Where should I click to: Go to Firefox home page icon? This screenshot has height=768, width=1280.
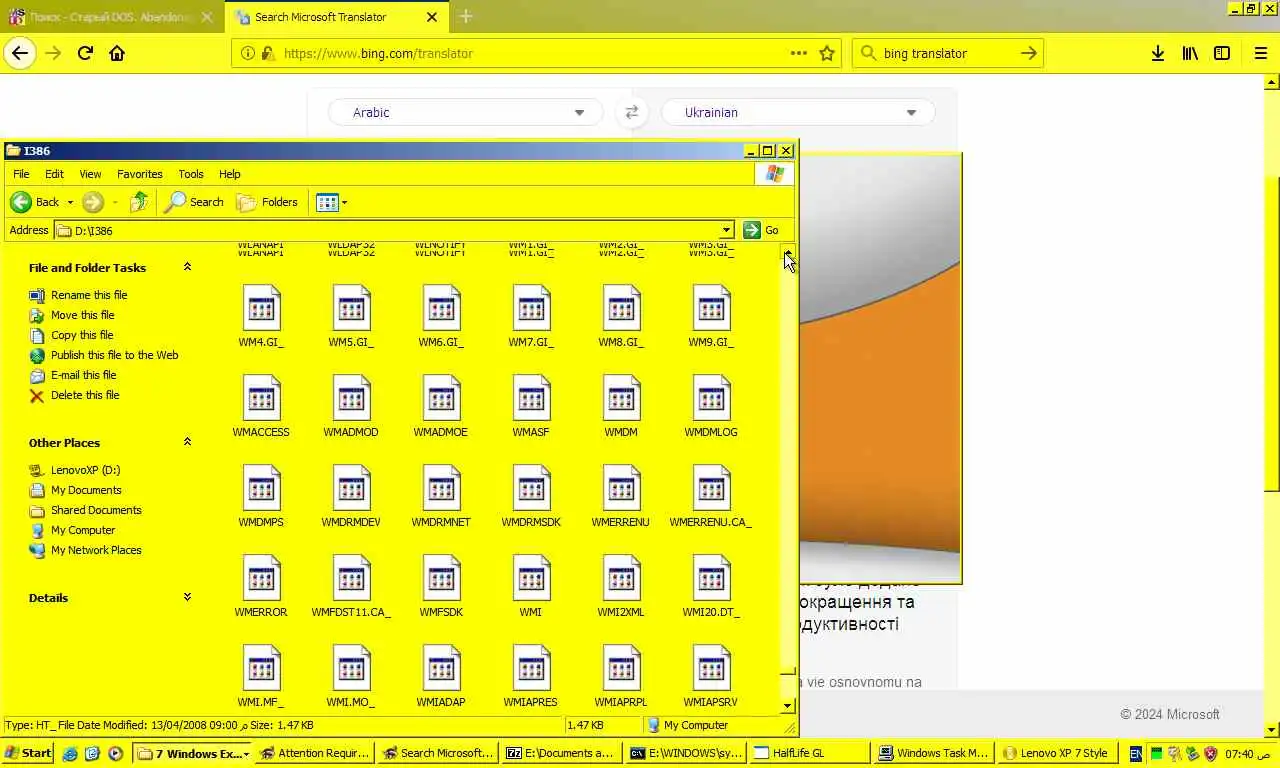click(117, 53)
